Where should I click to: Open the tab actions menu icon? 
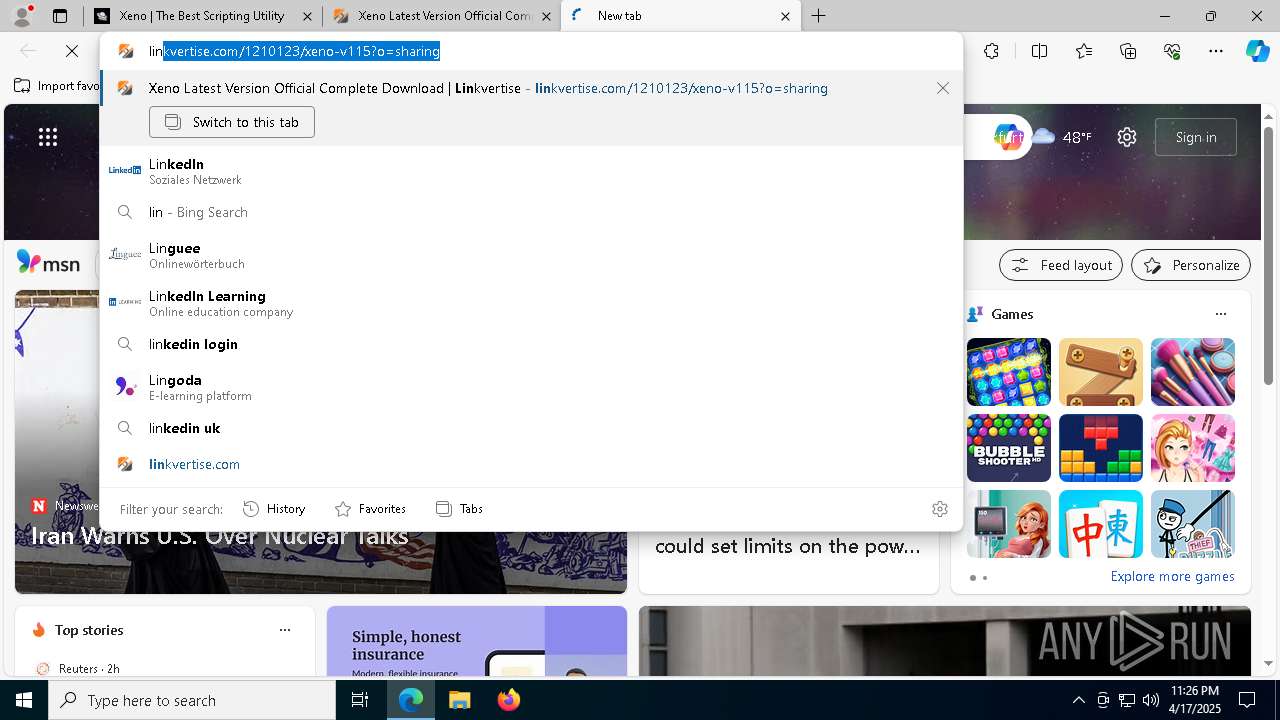[x=60, y=16]
